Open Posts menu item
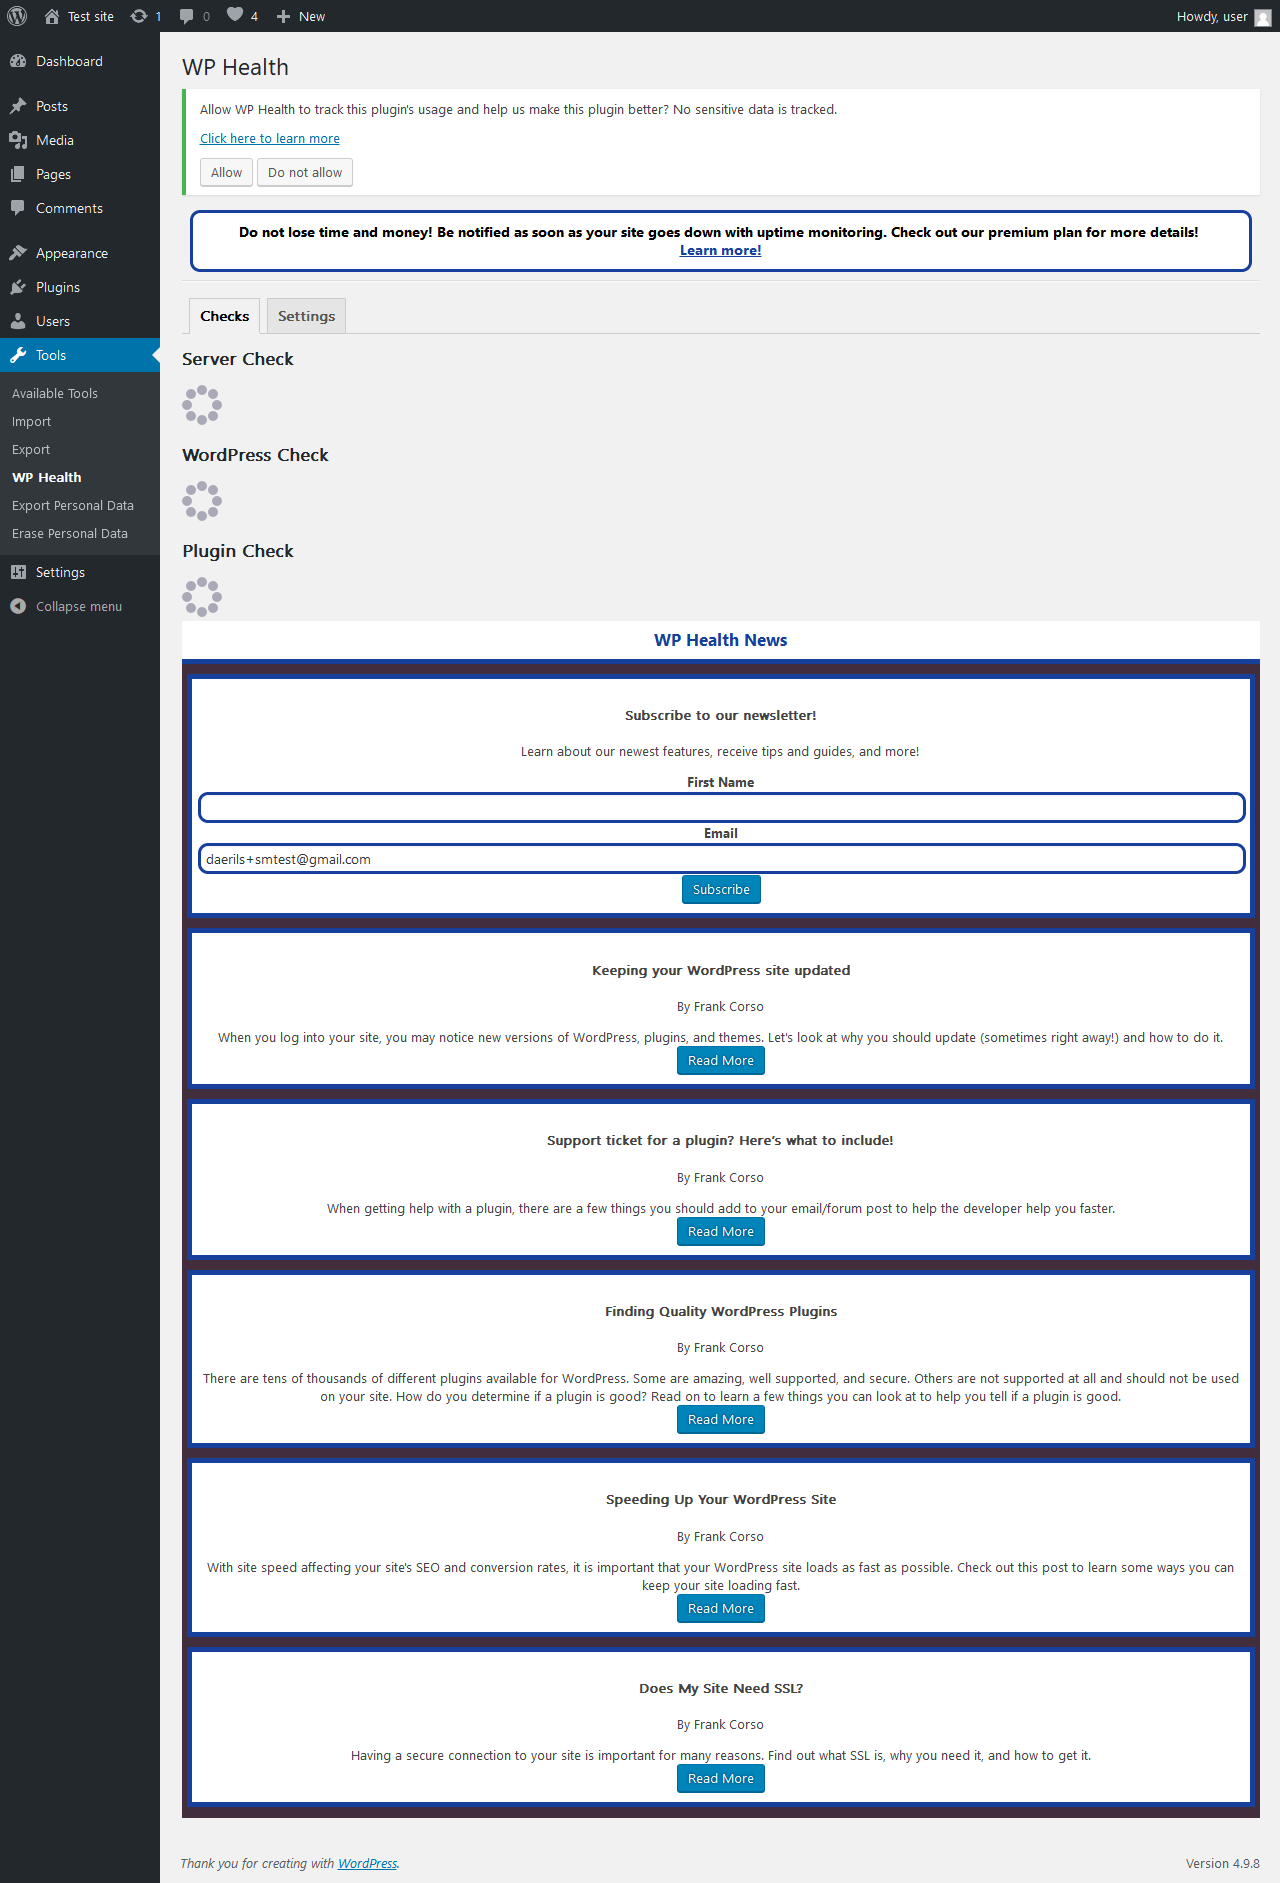Image resolution: width=1280 pixels, height=1883 pixels. click(x=80, y=106)
